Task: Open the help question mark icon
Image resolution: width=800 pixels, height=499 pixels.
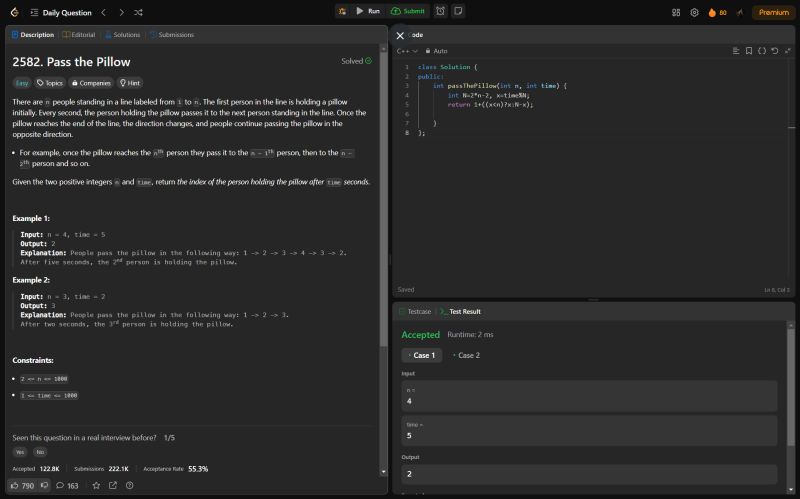Action: pos(130,486)
